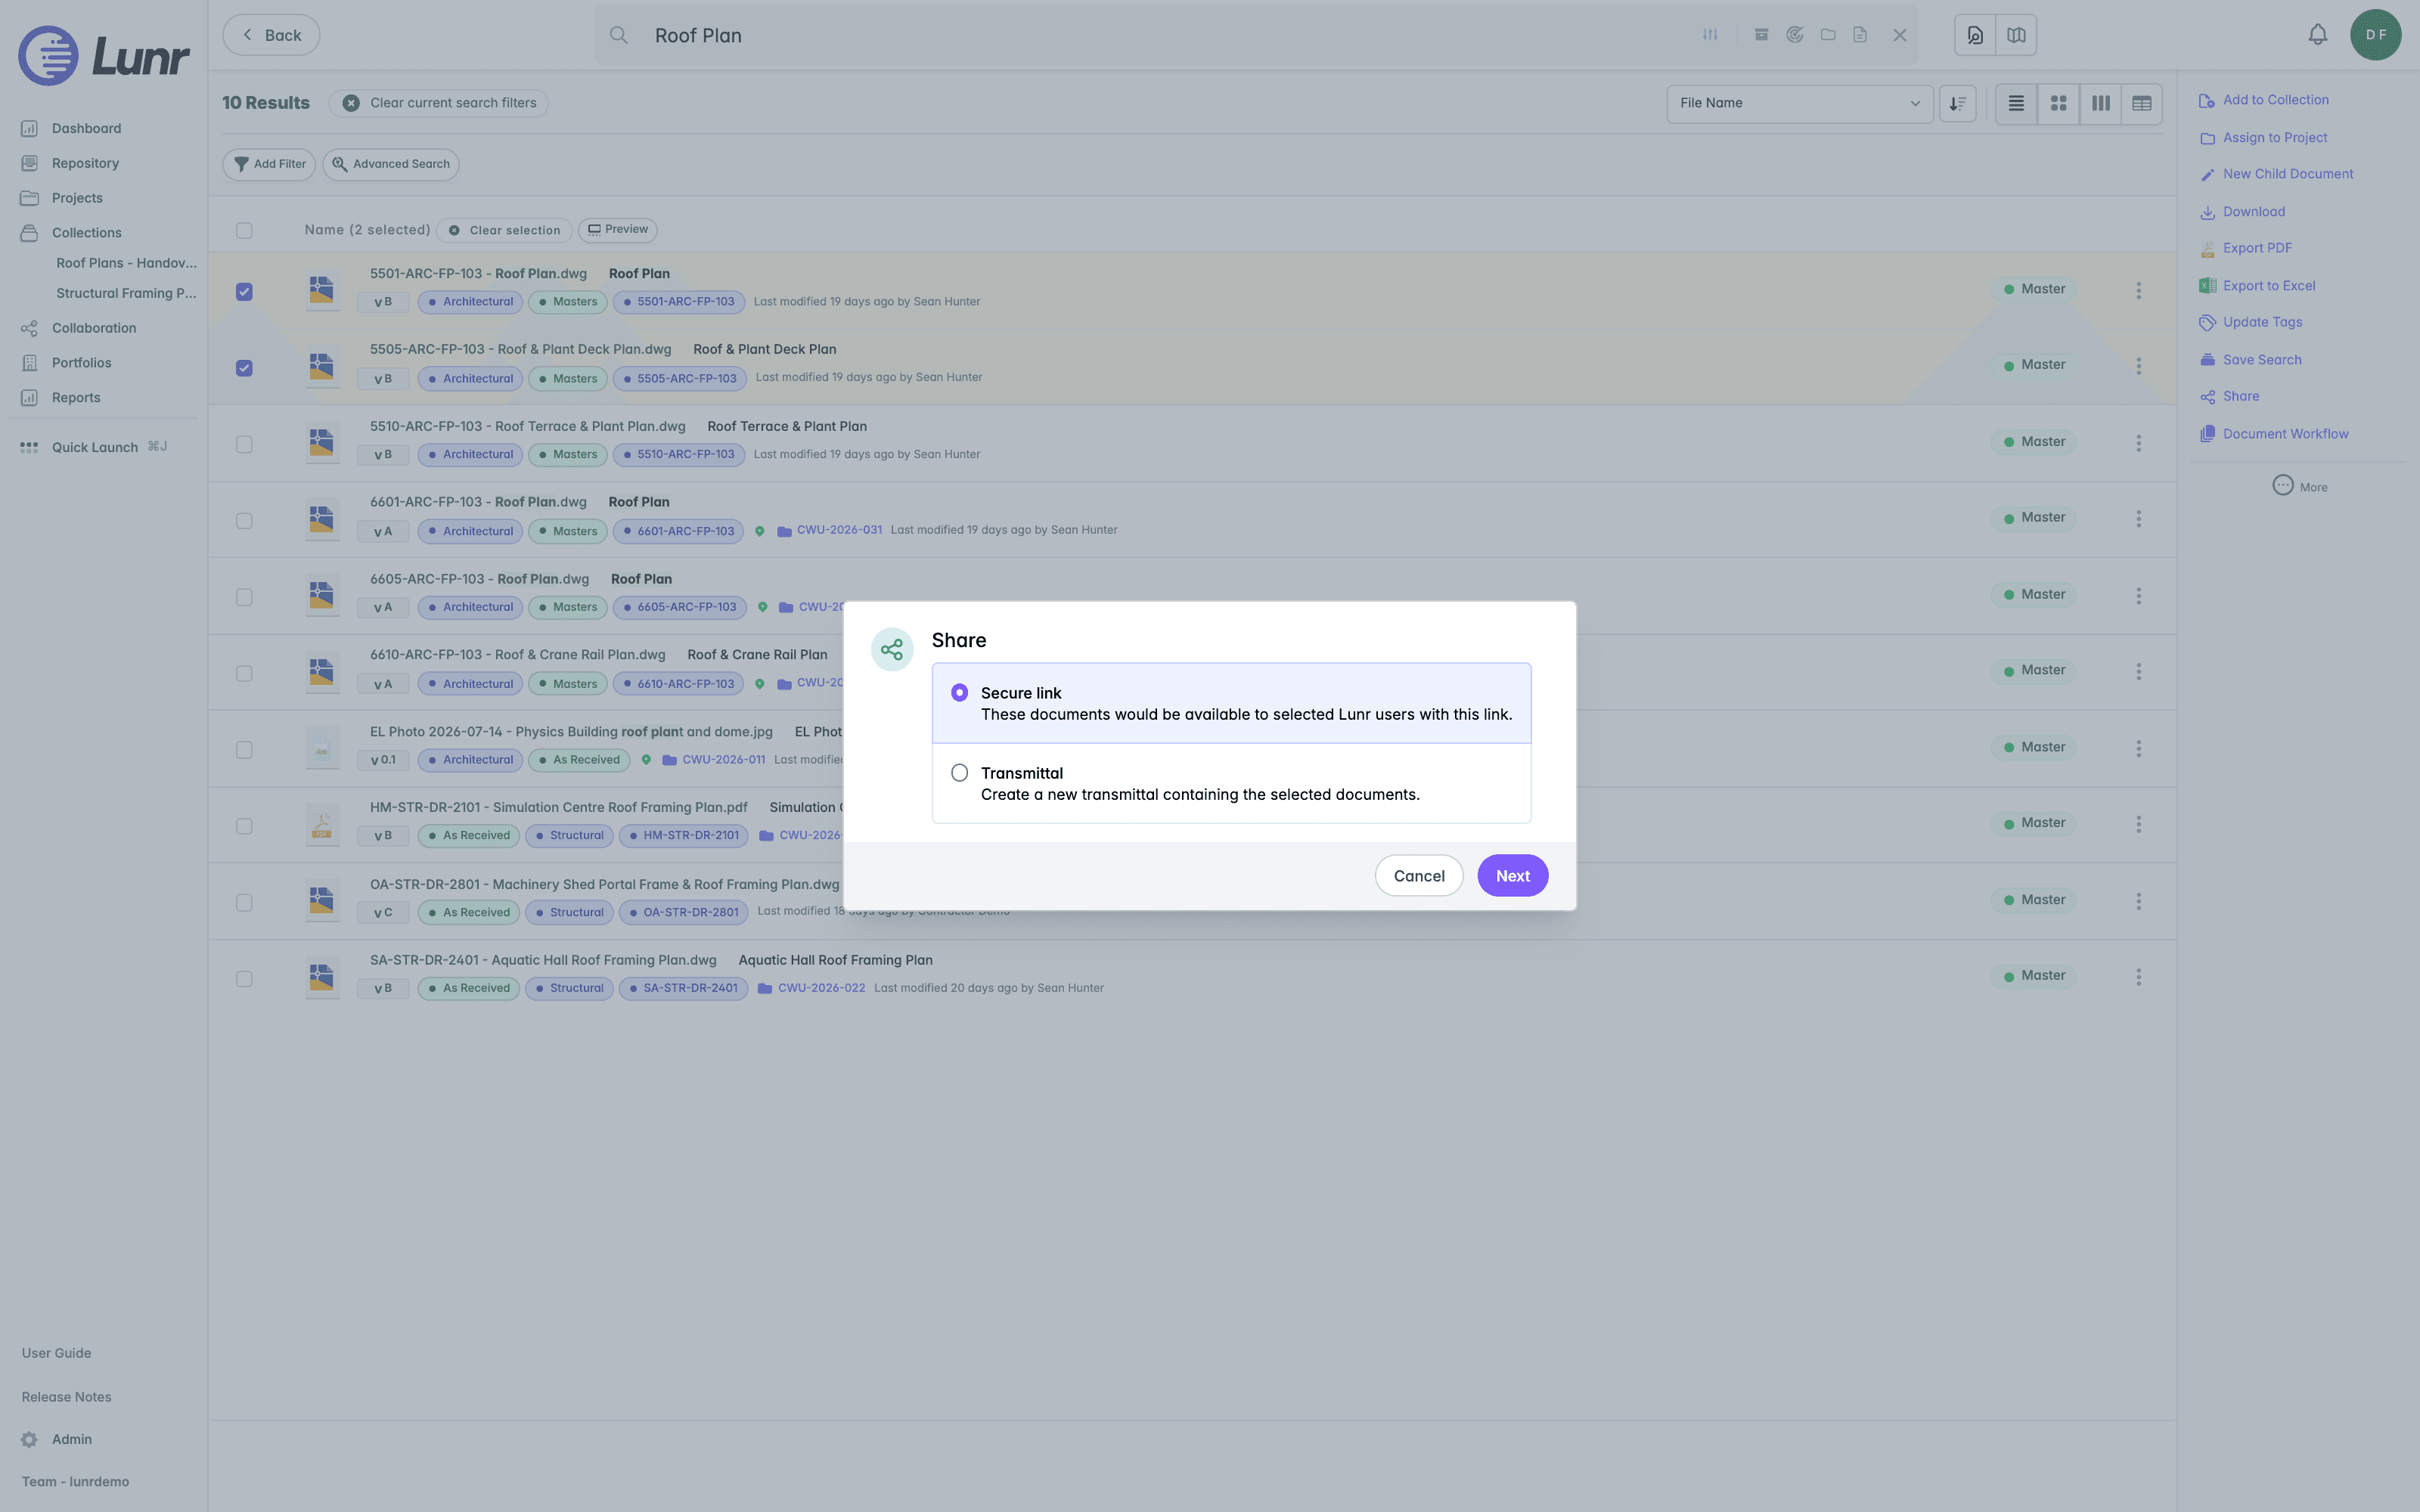Open Quick Launch in the sidebar
The height and width of the screenshot is (1512, 2420).
click(94, 447)
